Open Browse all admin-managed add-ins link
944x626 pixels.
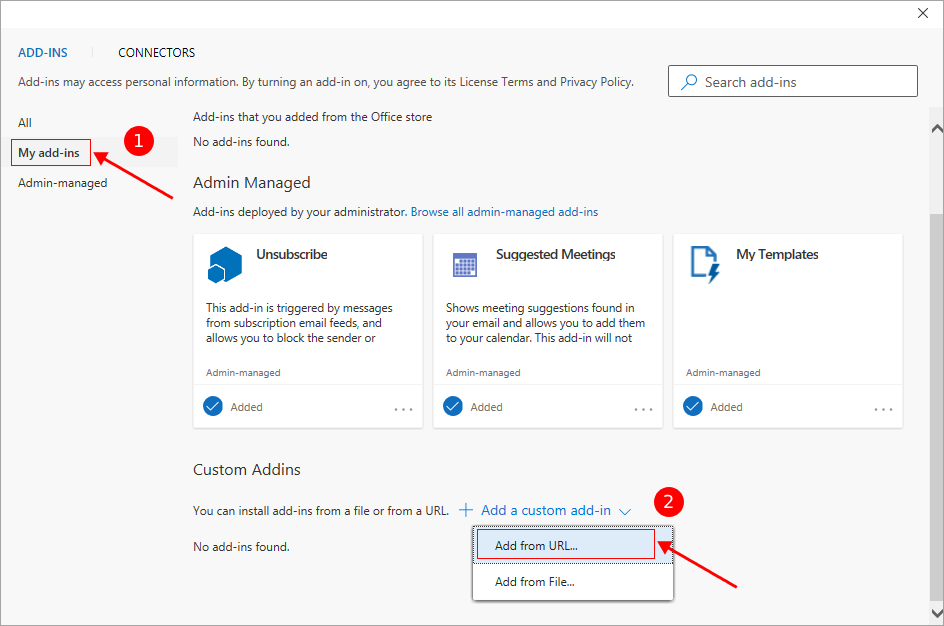point(504,212)
